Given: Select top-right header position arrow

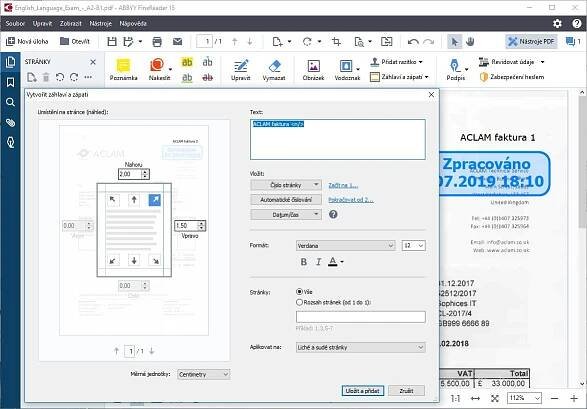Looking at the screenshot, I should [155, 200].
